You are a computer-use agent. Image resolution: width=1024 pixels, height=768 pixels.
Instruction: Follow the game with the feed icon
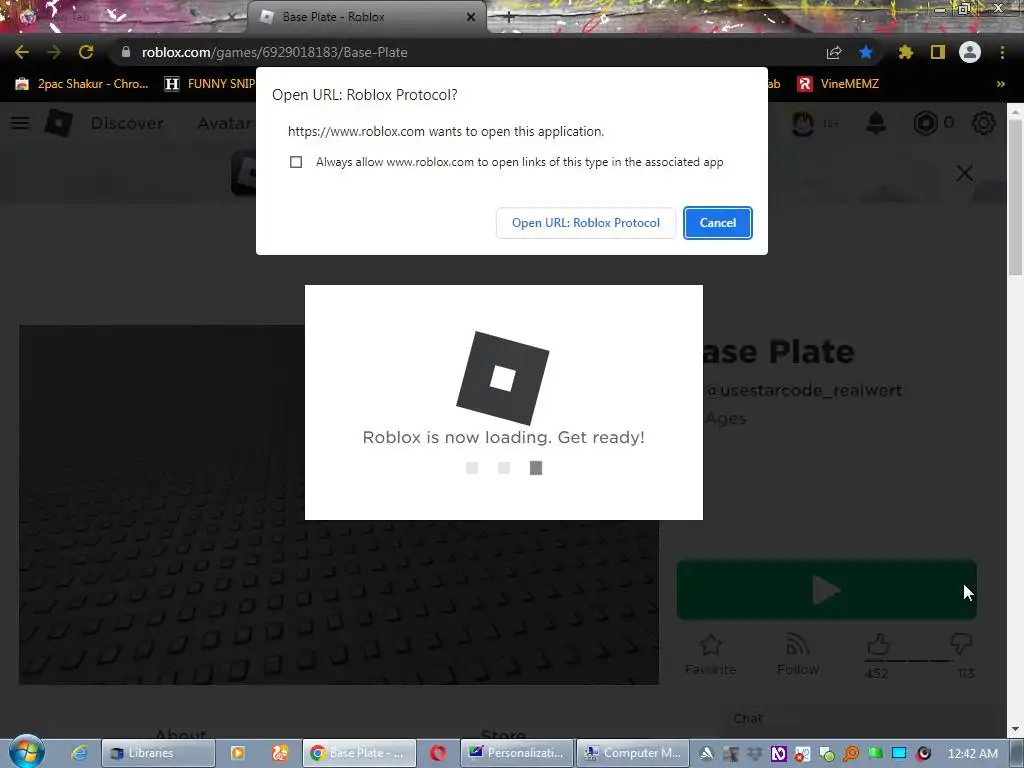coord(797,654)
